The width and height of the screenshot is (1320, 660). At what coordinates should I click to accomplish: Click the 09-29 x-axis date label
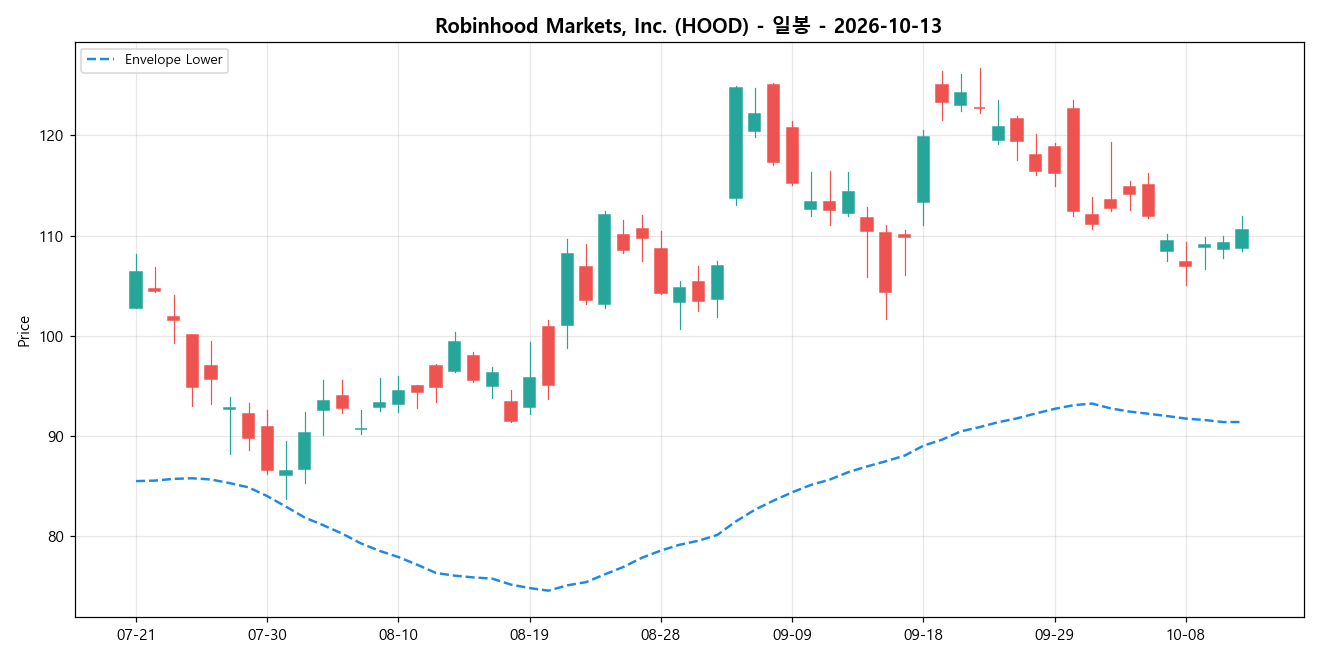(1054, 634)
